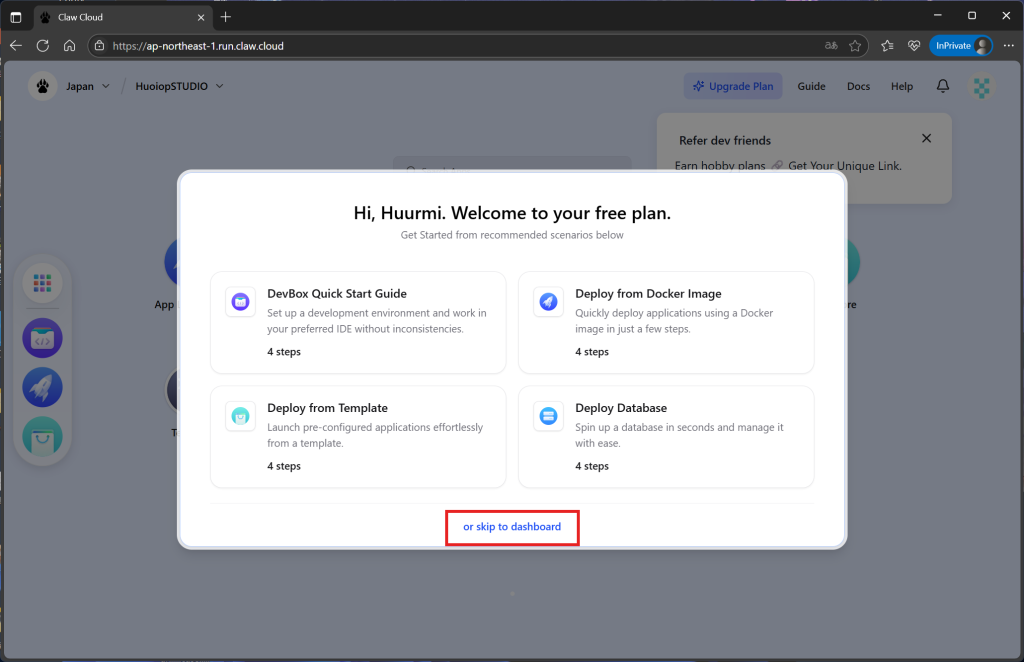1024x662 pixels.
Task: Open App Store bag icon in the dock
Action: [x=42, y=437]
